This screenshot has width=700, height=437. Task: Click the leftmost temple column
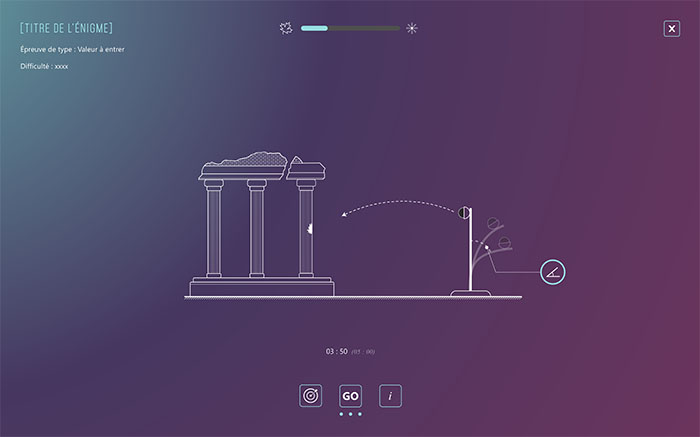213,230
